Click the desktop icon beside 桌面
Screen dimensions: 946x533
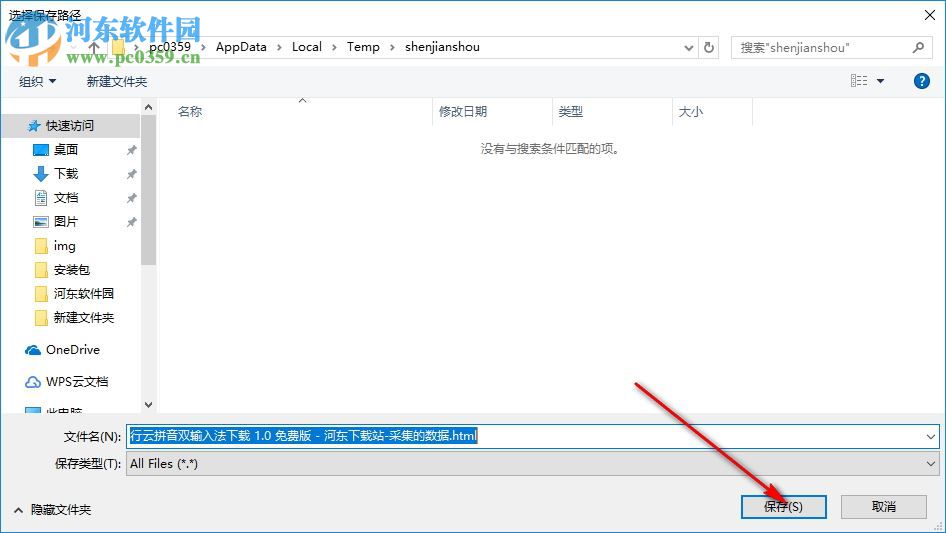coord(40,150)
